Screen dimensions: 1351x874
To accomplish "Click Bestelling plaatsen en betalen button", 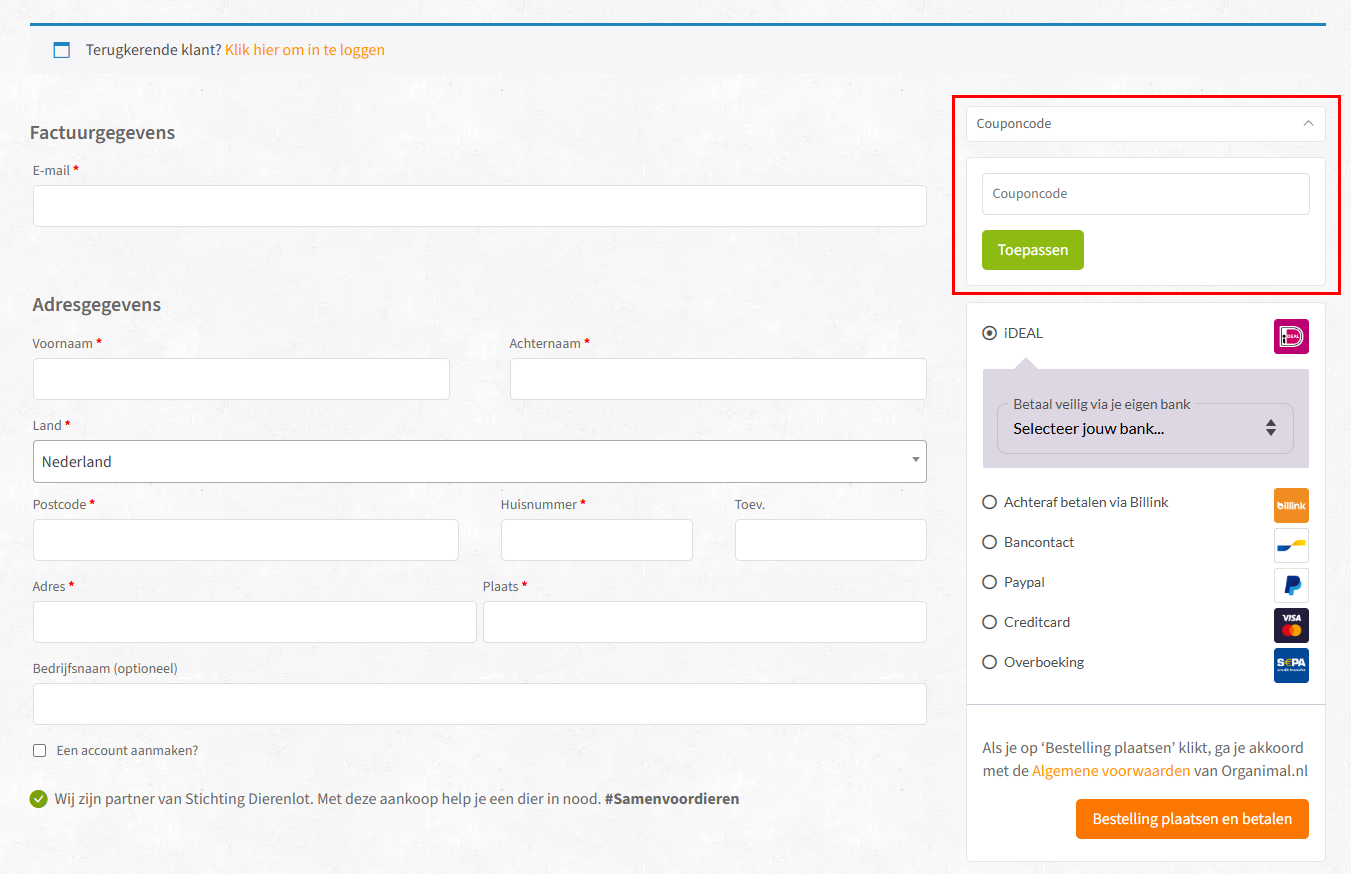I will tap(1192, 819).
